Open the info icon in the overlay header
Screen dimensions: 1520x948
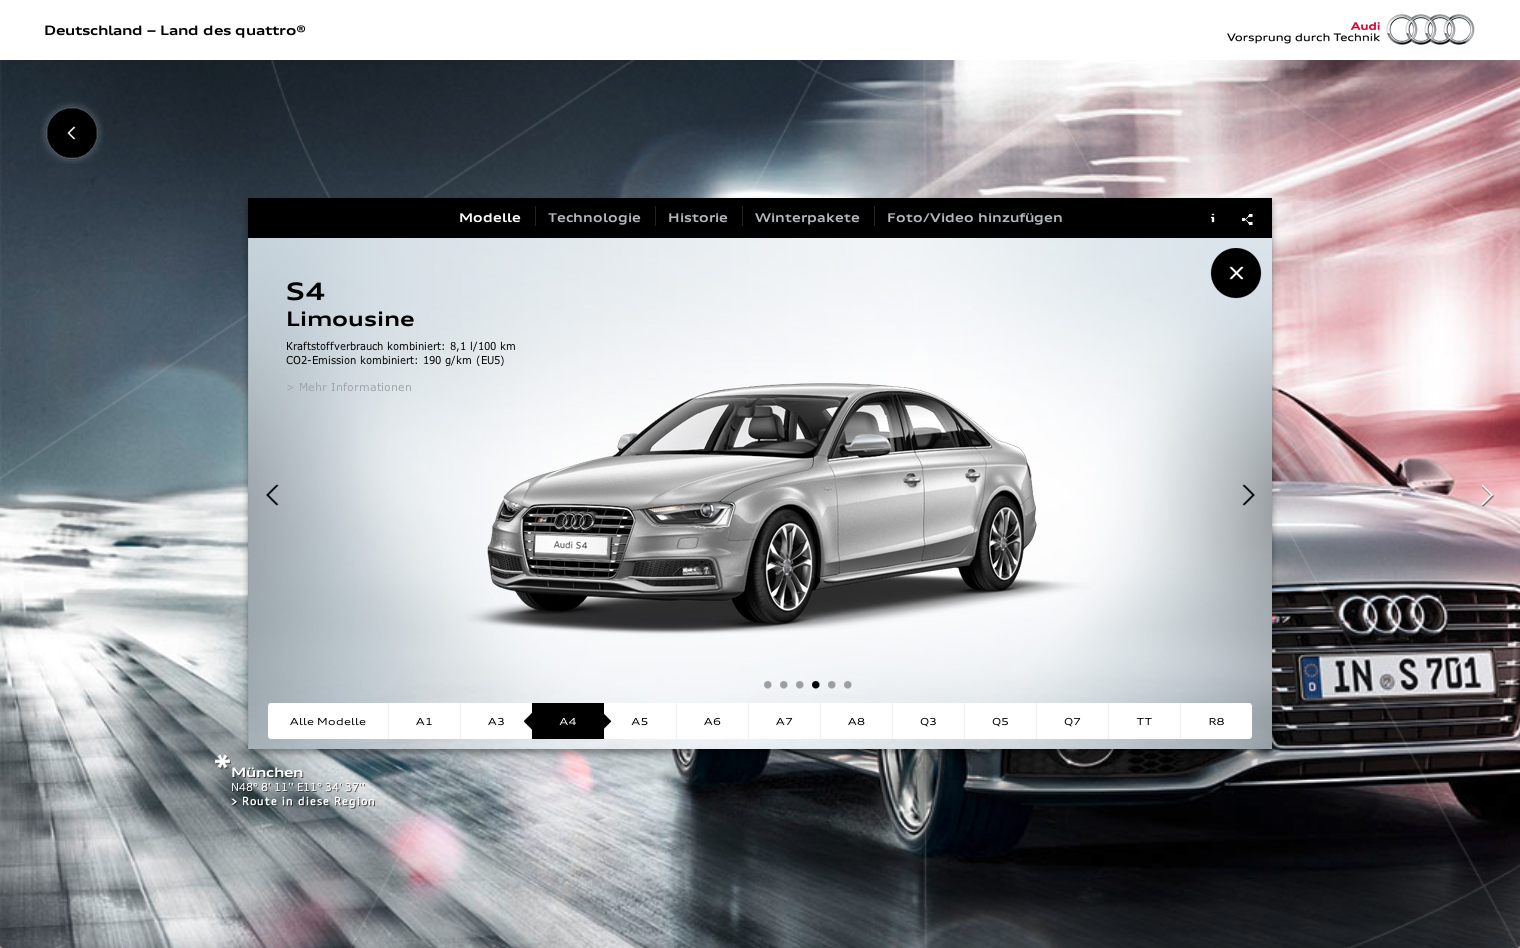pos(1213,218)
